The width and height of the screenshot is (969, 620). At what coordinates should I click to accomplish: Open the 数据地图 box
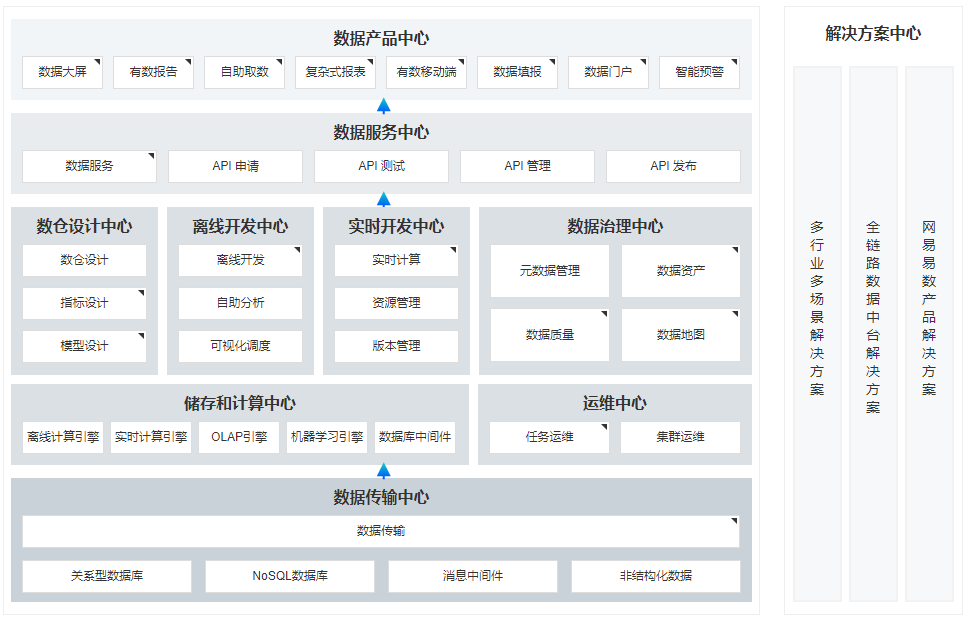(x=680, y=335)
